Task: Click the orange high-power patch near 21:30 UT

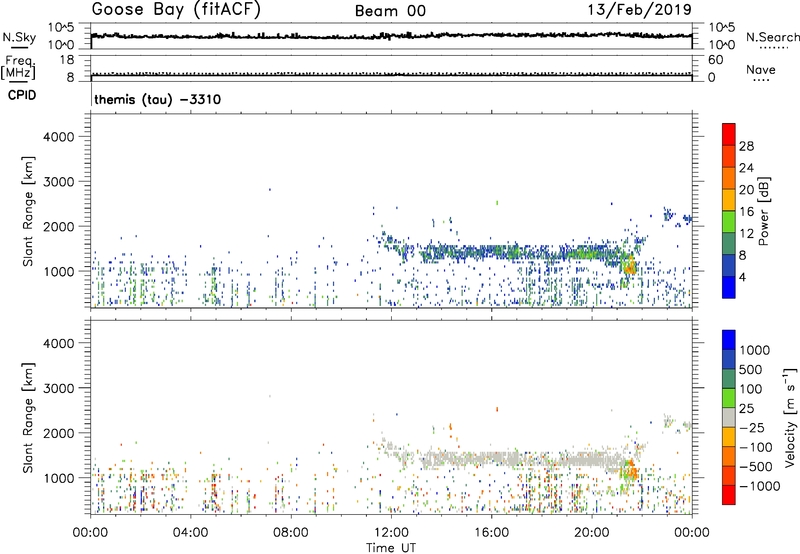Action: (631, 265)
